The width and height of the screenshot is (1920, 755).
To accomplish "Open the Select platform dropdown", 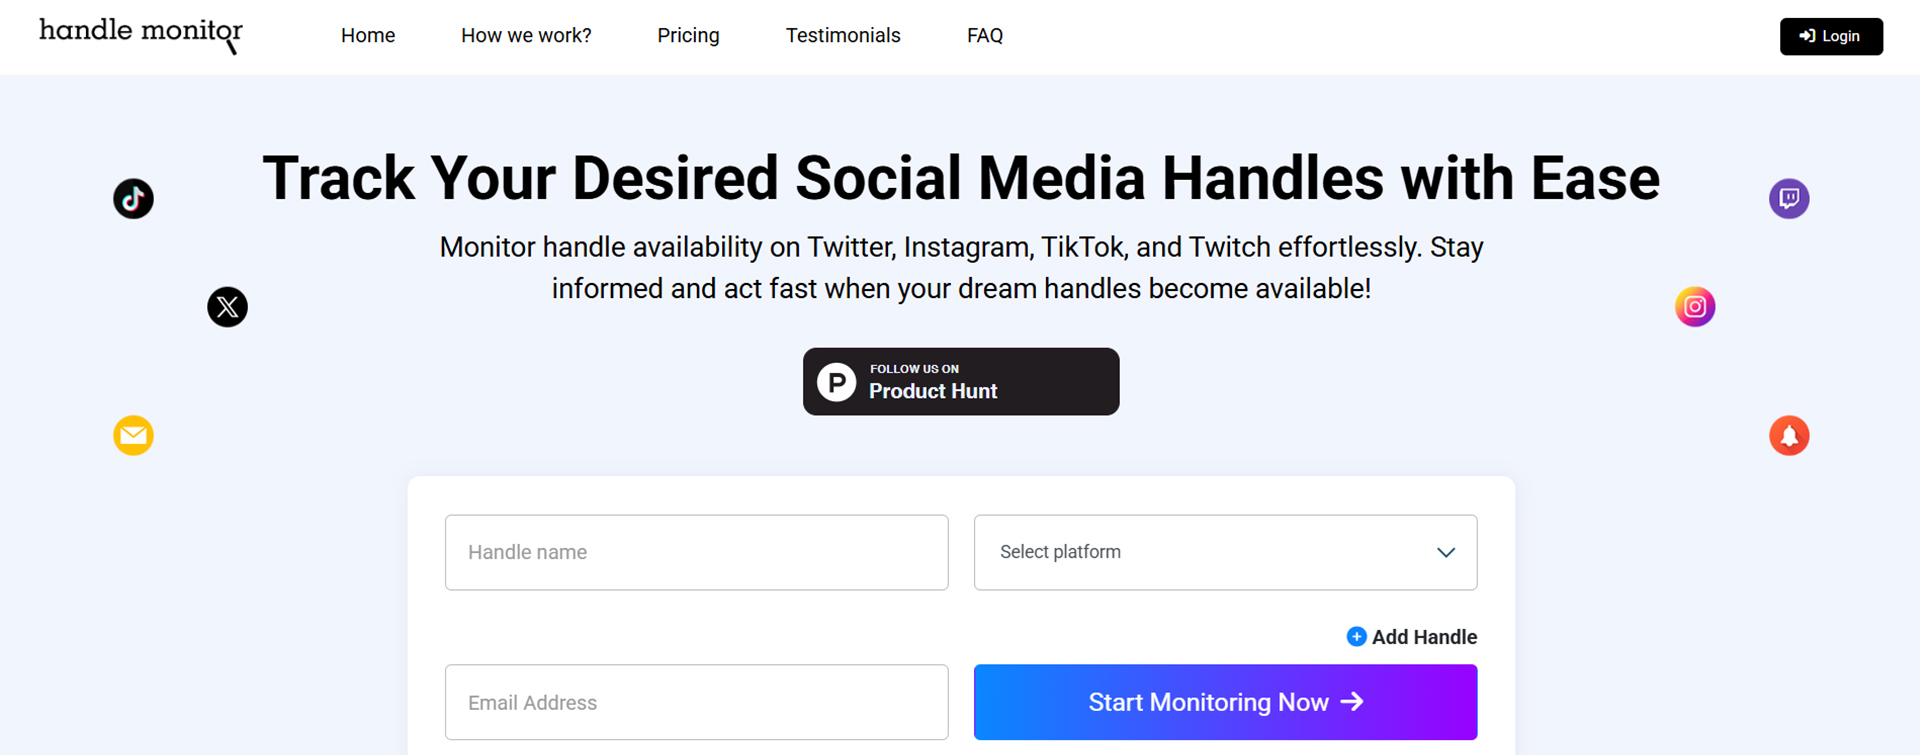I will [x=1225, y=552].
